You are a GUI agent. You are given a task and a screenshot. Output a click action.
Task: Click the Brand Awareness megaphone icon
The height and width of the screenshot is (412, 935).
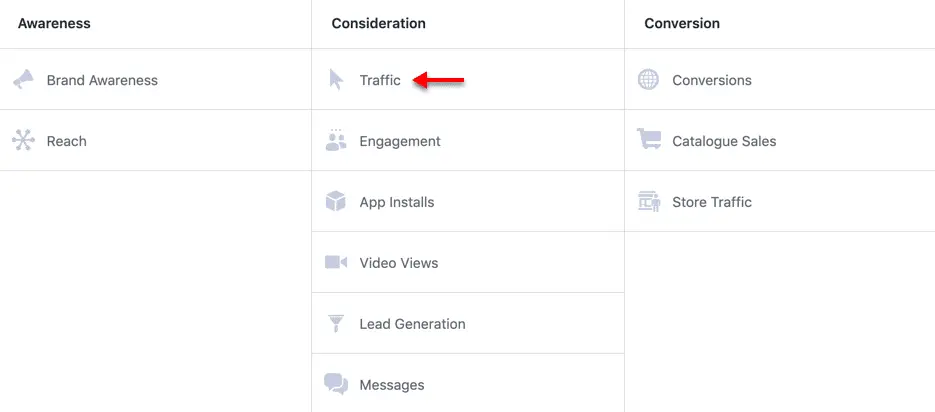[23, 80]
